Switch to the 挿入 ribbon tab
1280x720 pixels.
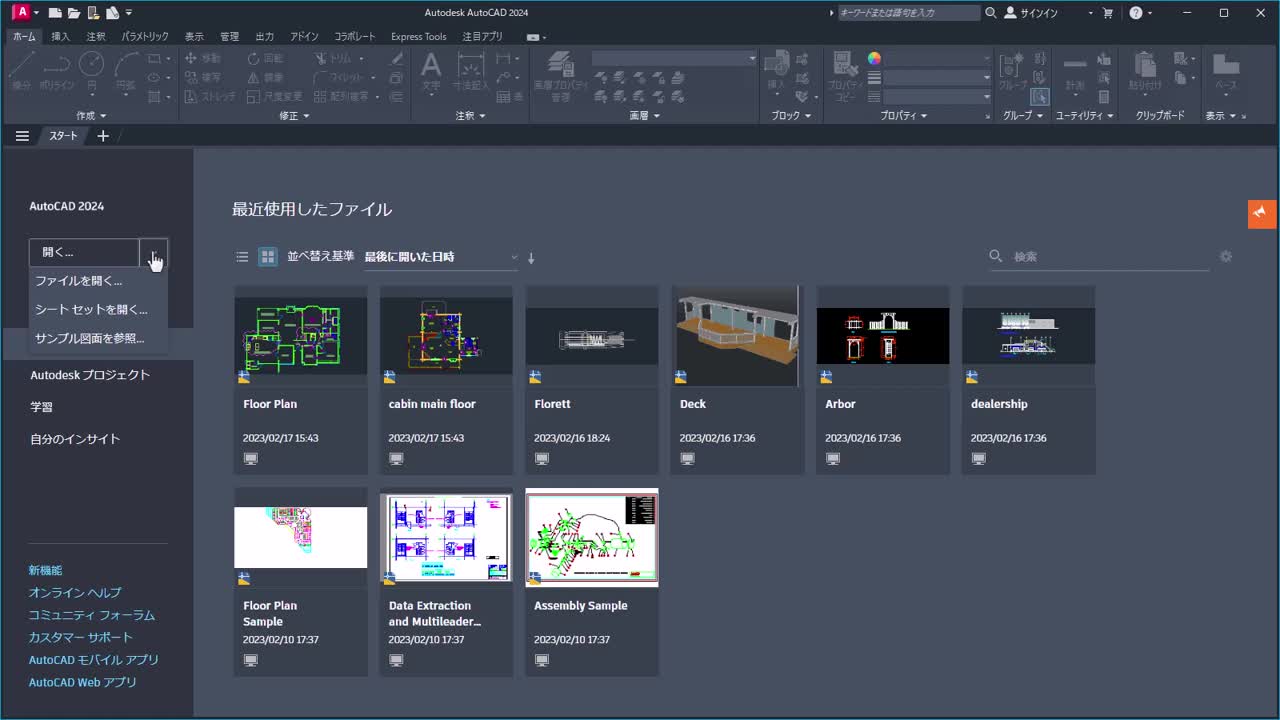(61, 36)
